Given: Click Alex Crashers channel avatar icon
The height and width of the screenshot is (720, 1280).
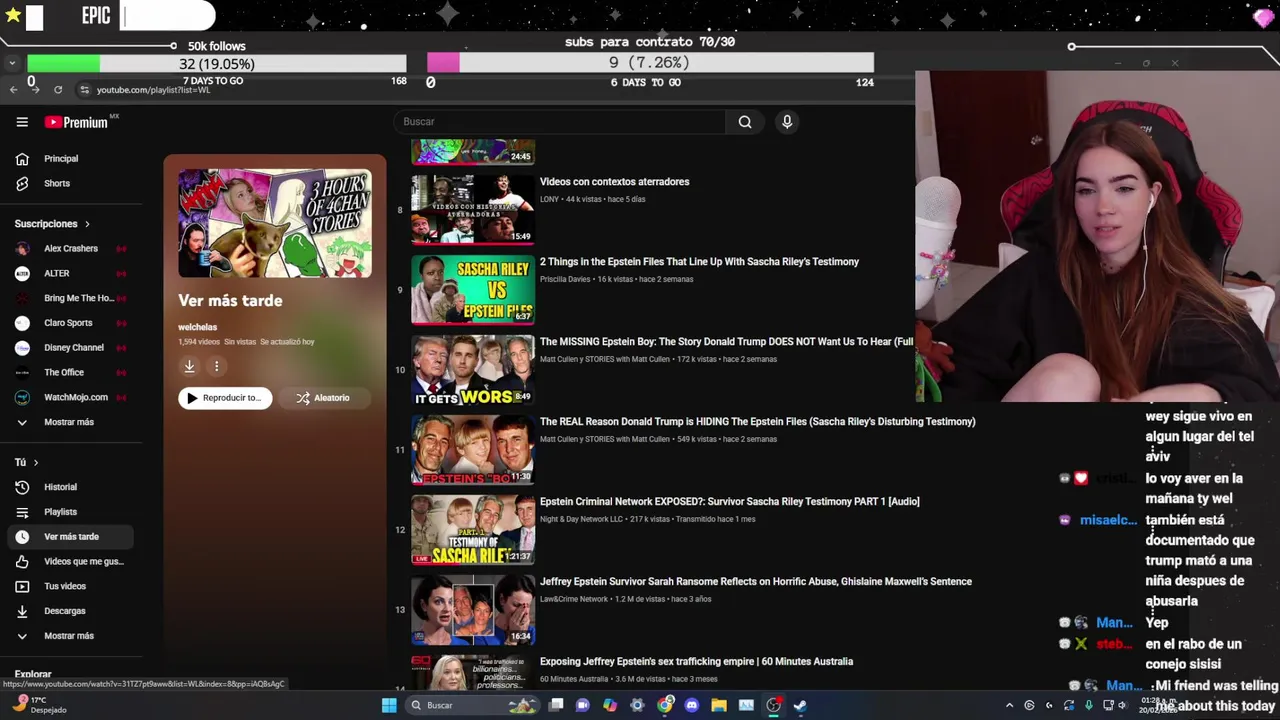Looking at the screenshot, I should 22,248.
